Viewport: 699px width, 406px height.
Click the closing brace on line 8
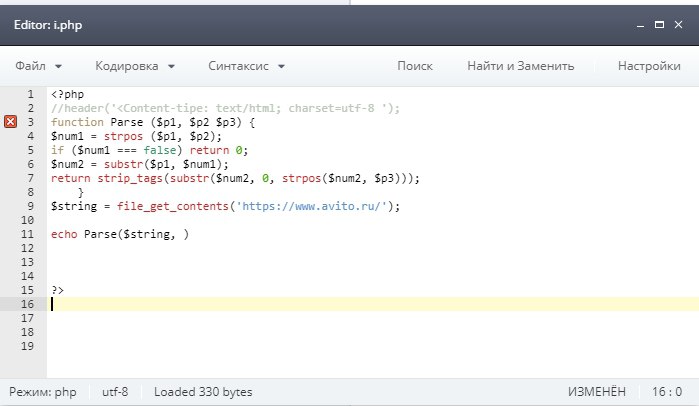pos(81,192)
